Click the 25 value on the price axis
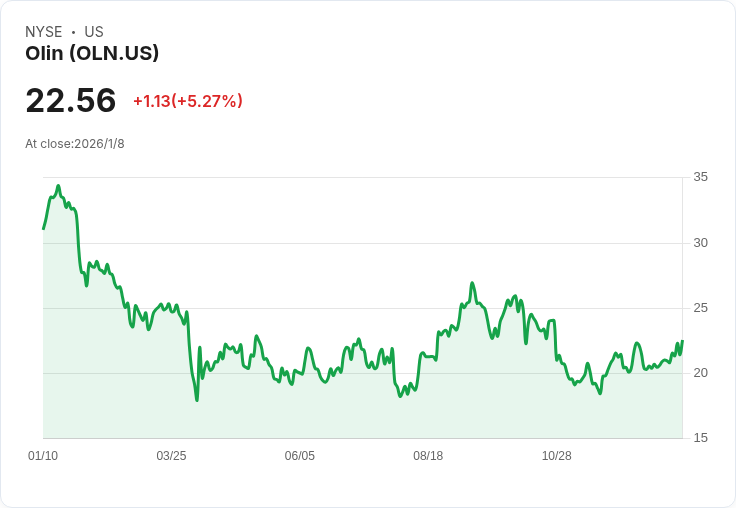 (701, 308)
